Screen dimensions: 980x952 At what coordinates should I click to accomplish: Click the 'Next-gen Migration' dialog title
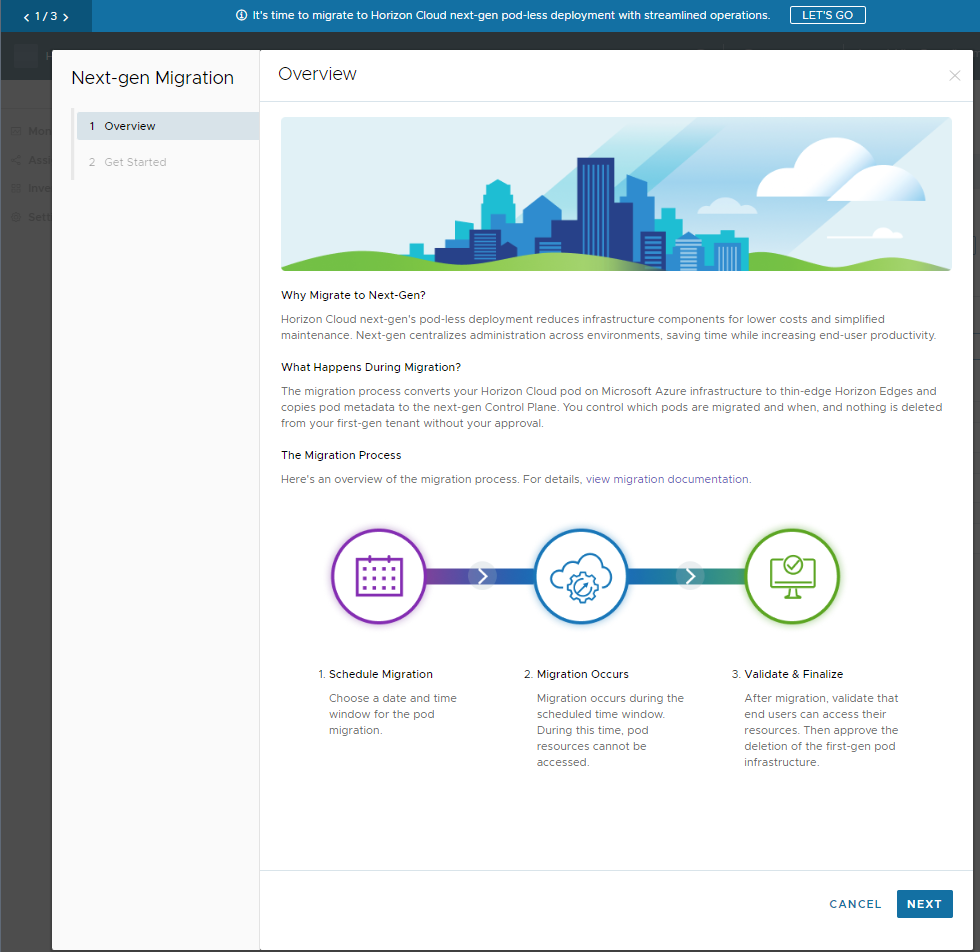click(152, 78)
